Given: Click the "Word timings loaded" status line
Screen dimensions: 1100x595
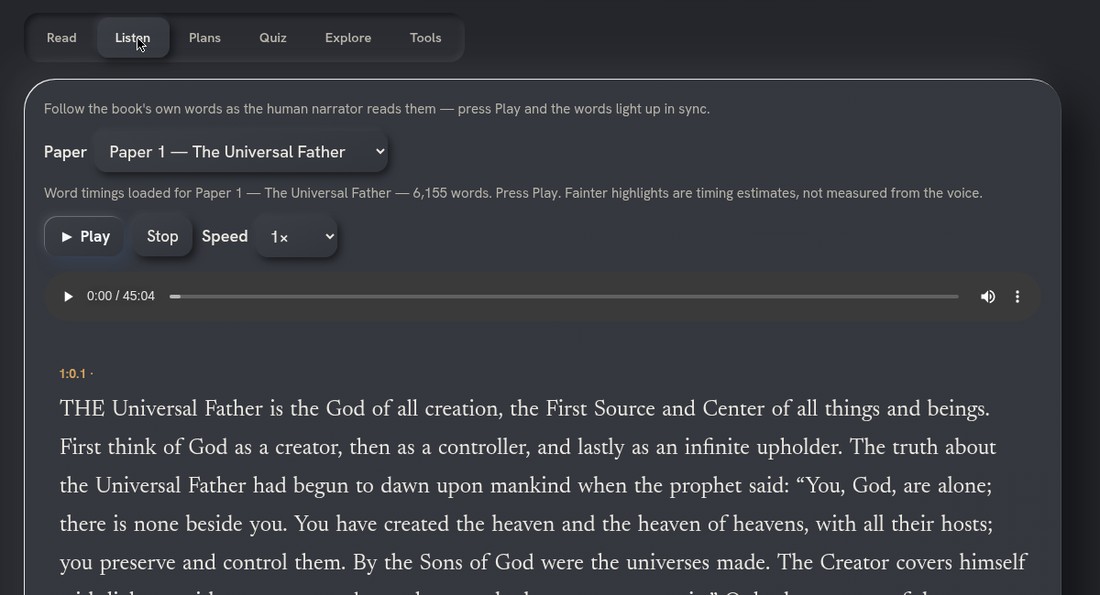Looking at the screenshot, I should tap(513, 193).
